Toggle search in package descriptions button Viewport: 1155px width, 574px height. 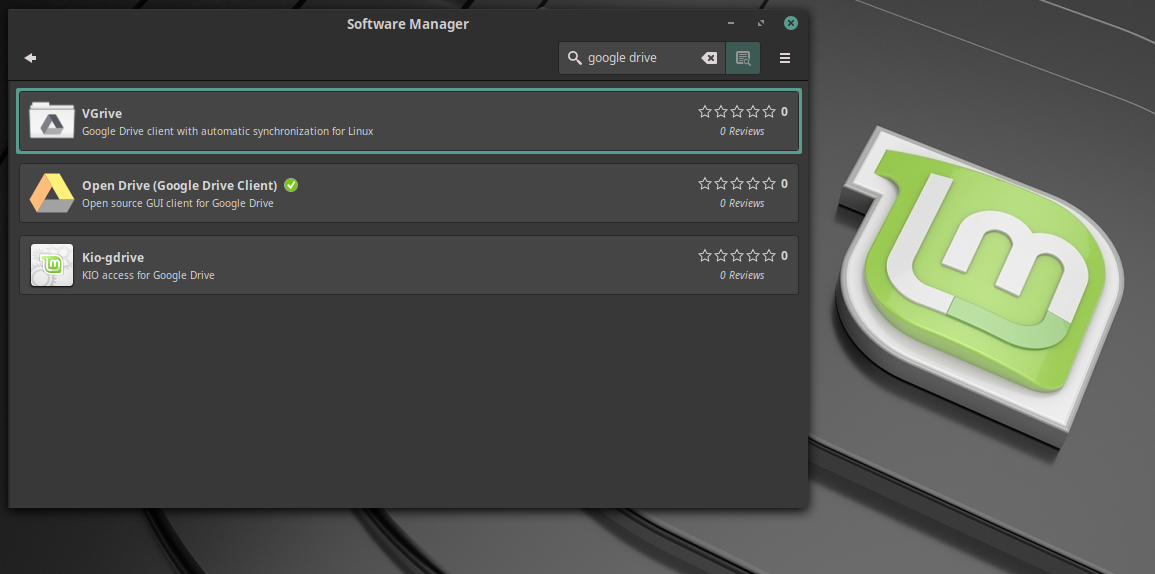[x=742, y=58]
